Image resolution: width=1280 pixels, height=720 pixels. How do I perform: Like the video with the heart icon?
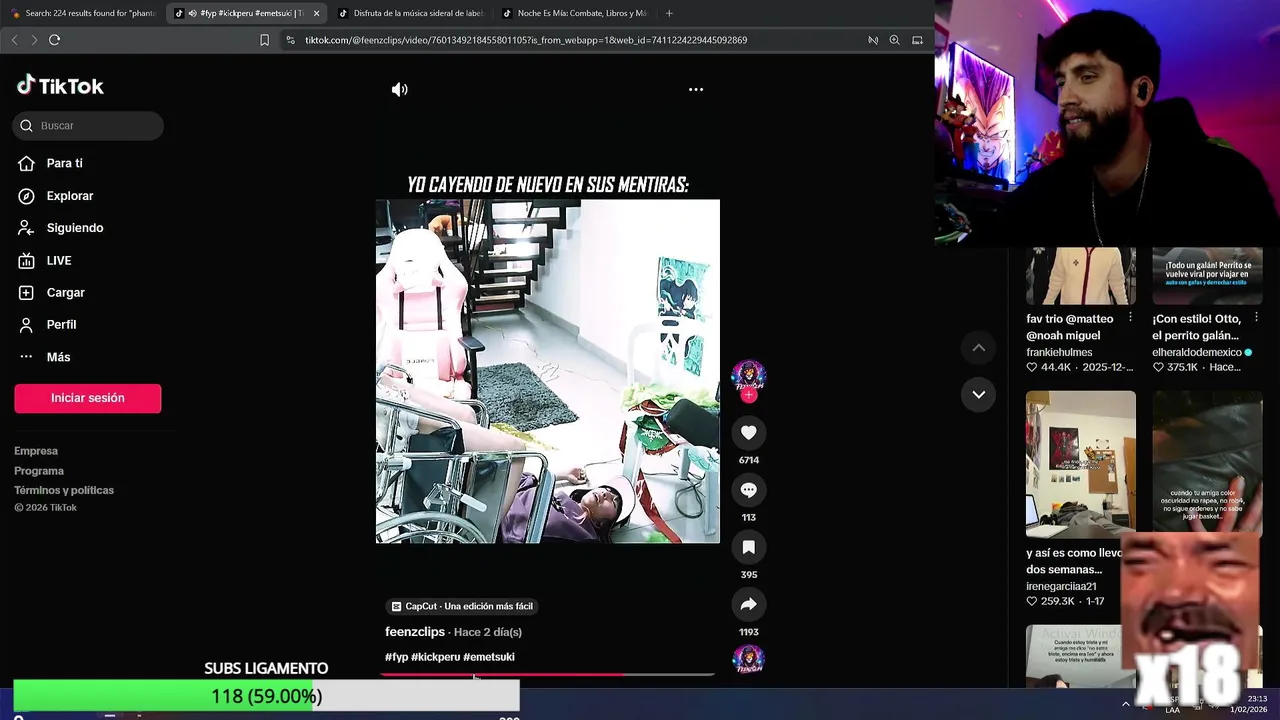coord(749,432)
